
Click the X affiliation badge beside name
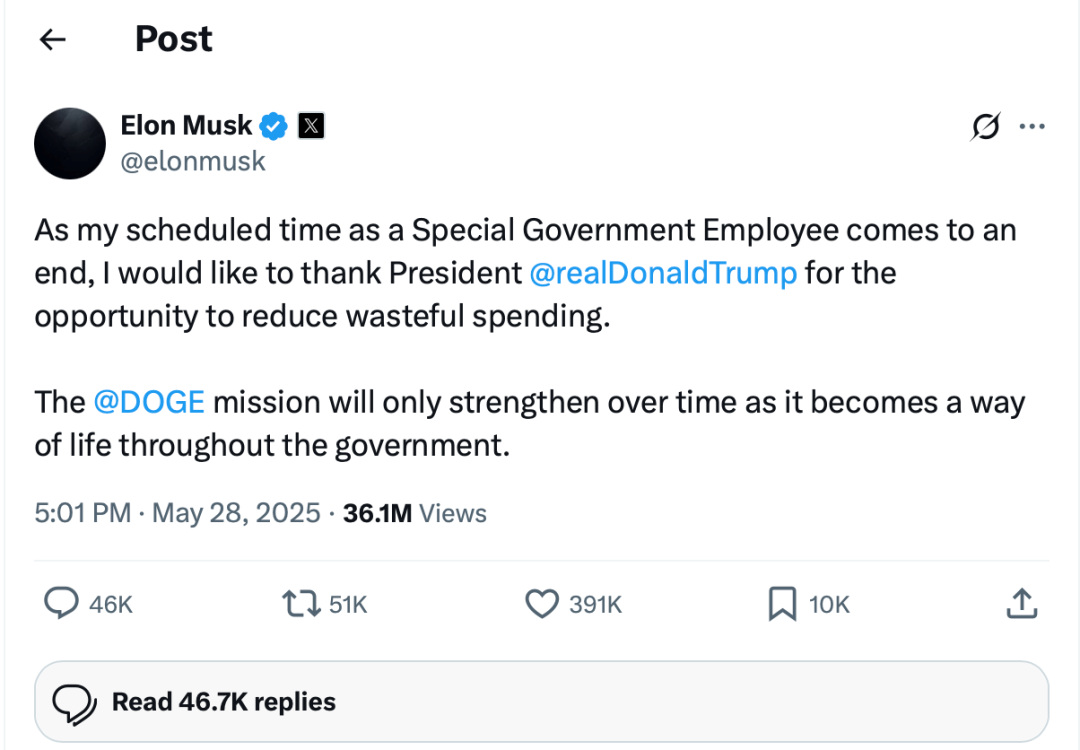click(312, 126)
